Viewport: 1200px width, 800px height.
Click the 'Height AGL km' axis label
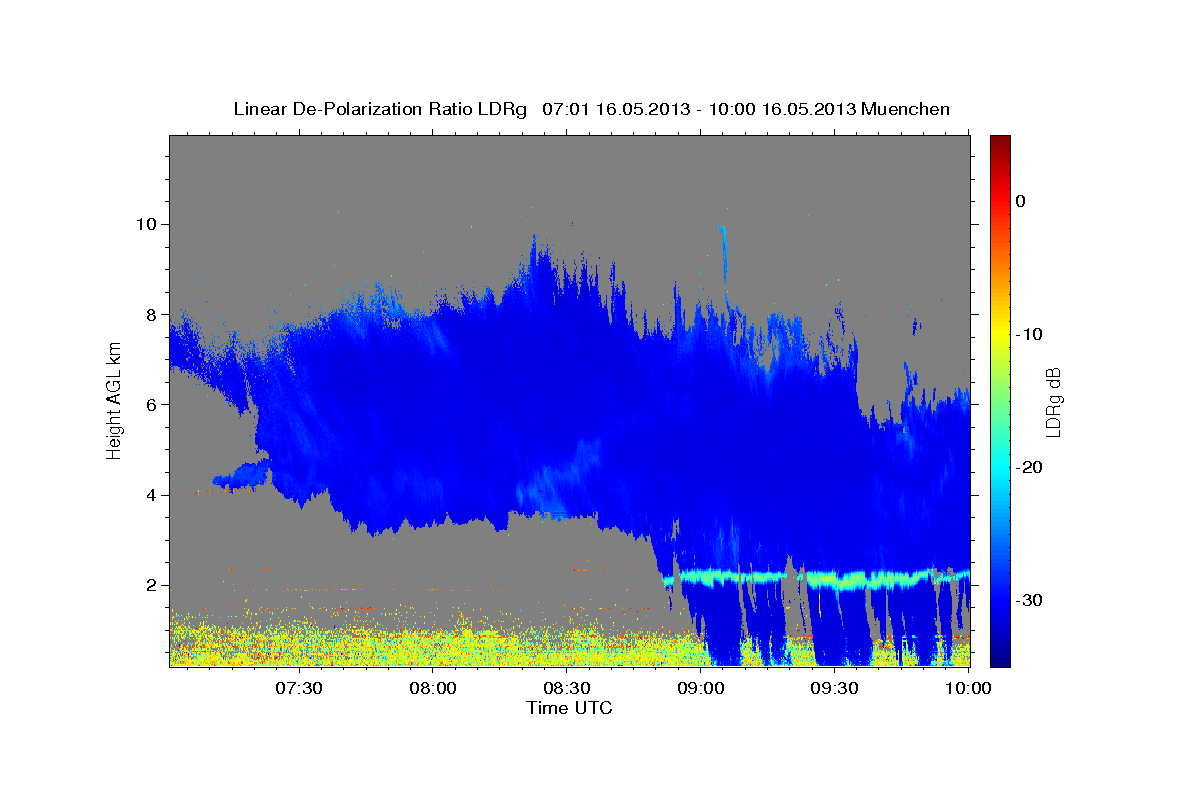tap(115, 401)
